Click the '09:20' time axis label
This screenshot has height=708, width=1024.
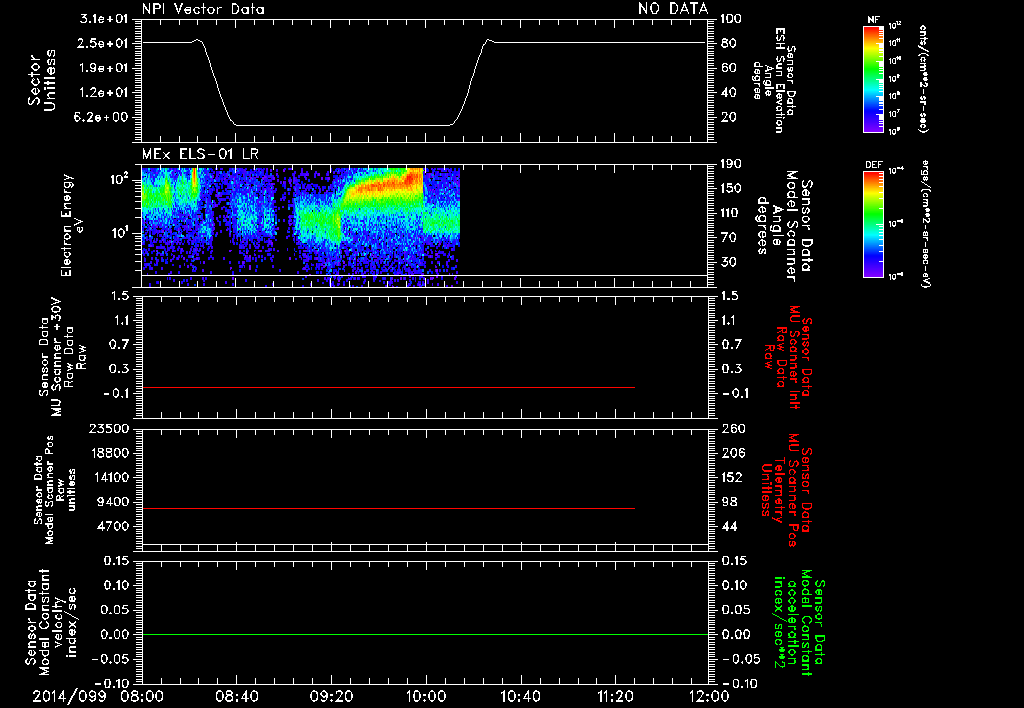coord(331,696)
